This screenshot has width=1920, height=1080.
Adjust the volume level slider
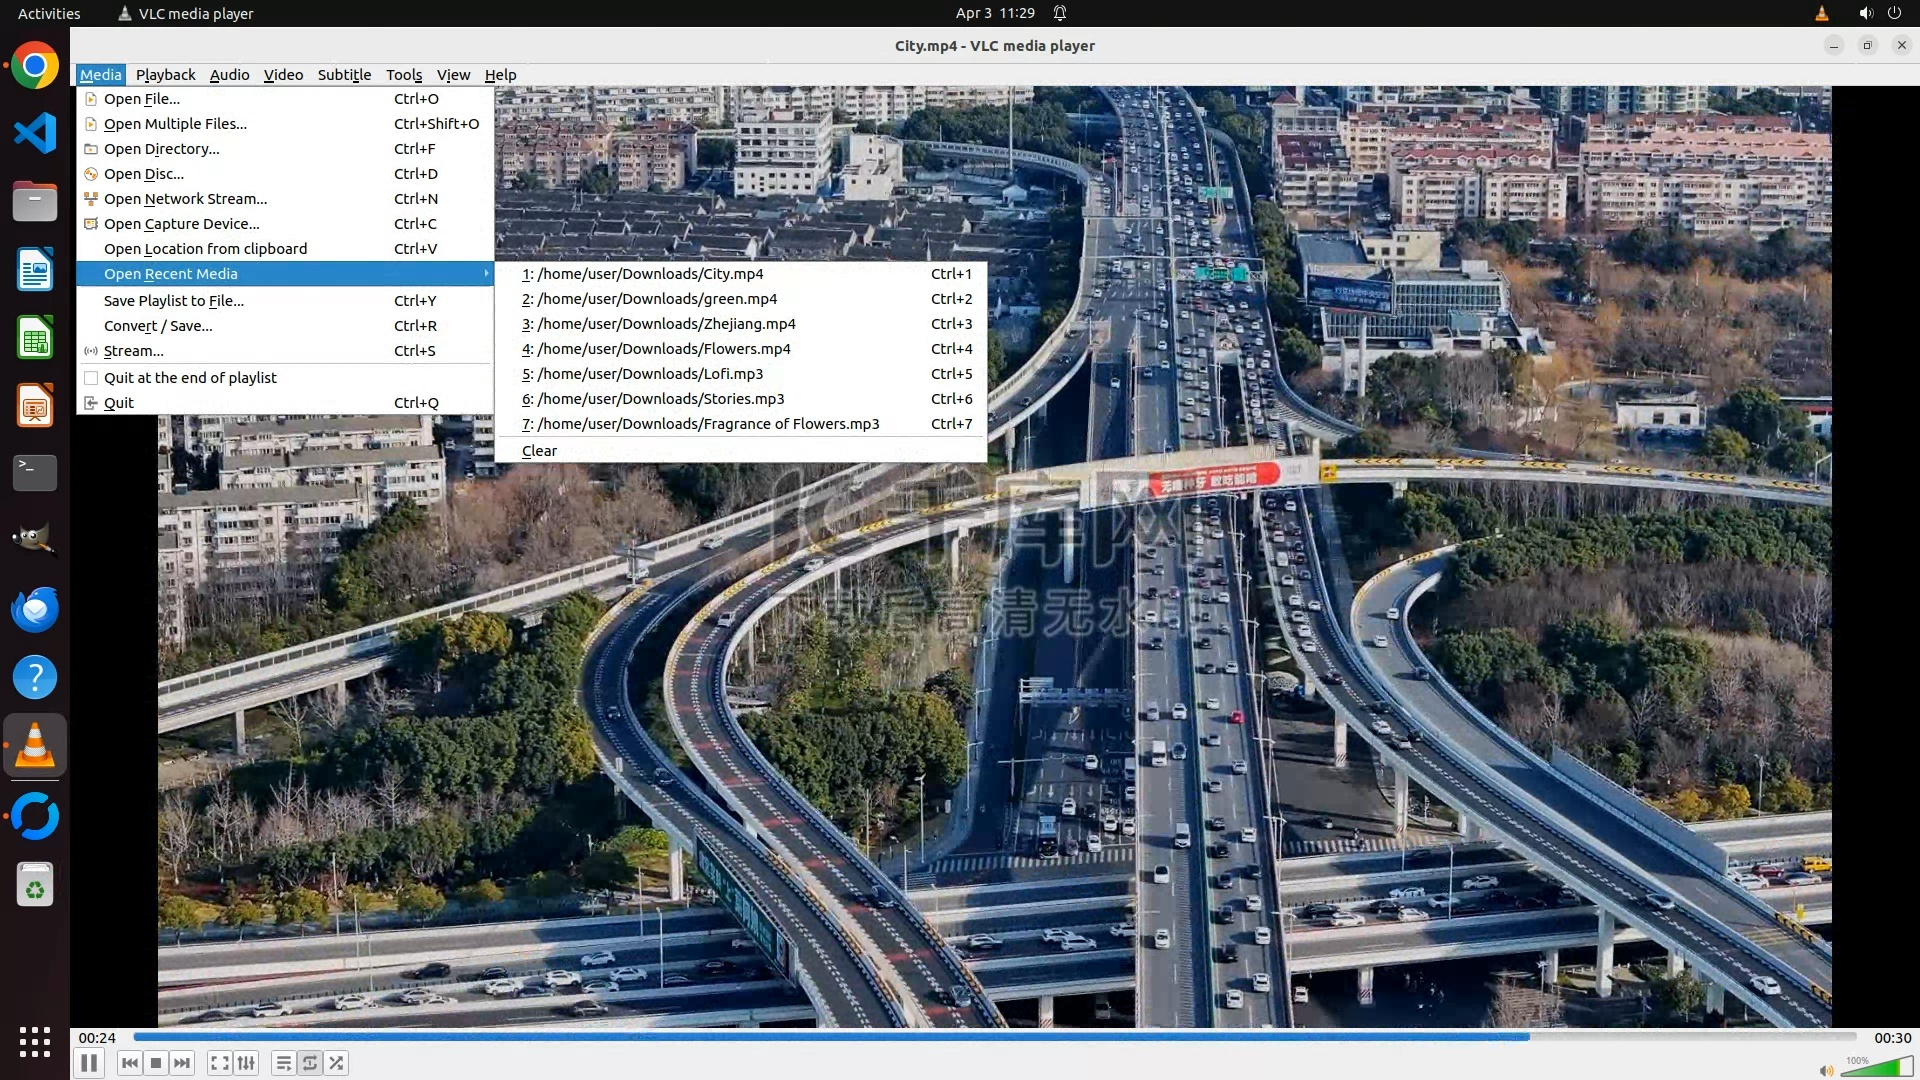[x=1876, y=1069]
